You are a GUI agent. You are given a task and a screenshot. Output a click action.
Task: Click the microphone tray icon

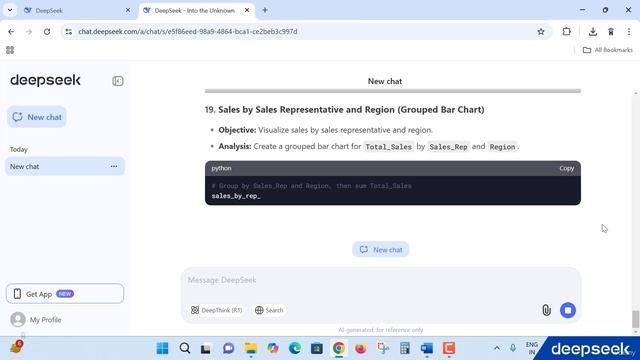point(513,348)
